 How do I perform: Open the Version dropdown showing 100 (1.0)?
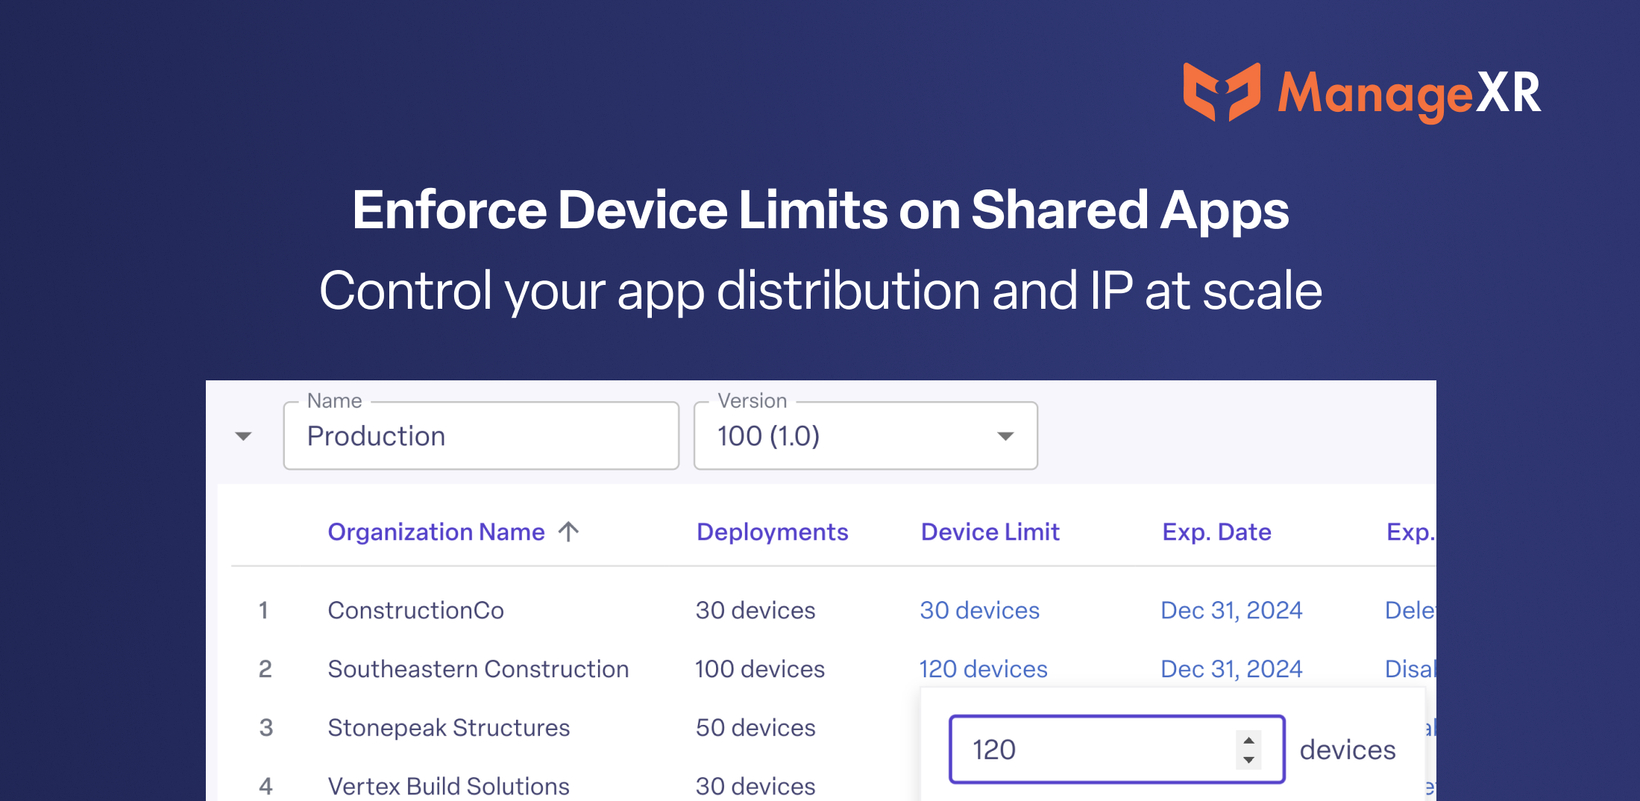click(x=866, y=436)
